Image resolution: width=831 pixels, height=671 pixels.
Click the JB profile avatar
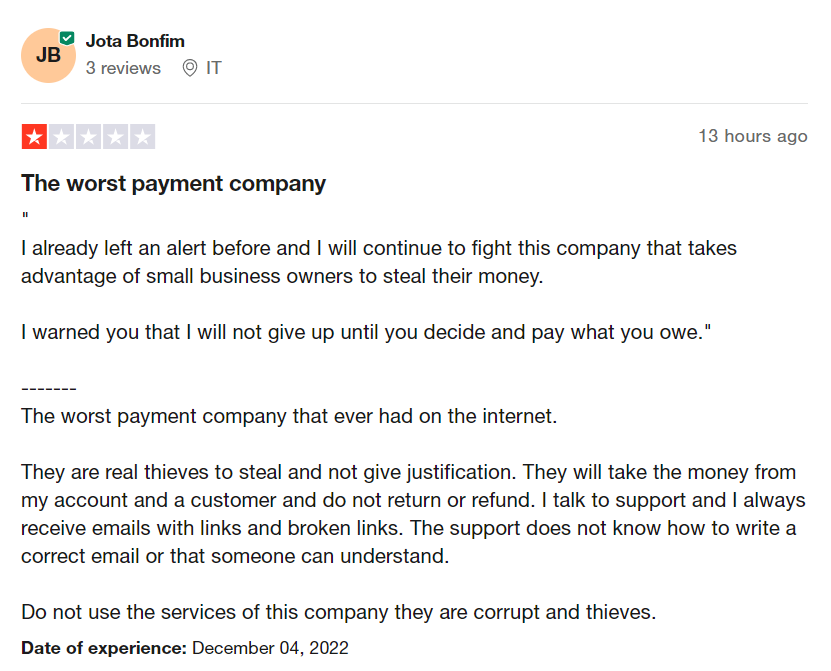pos(48,56)
